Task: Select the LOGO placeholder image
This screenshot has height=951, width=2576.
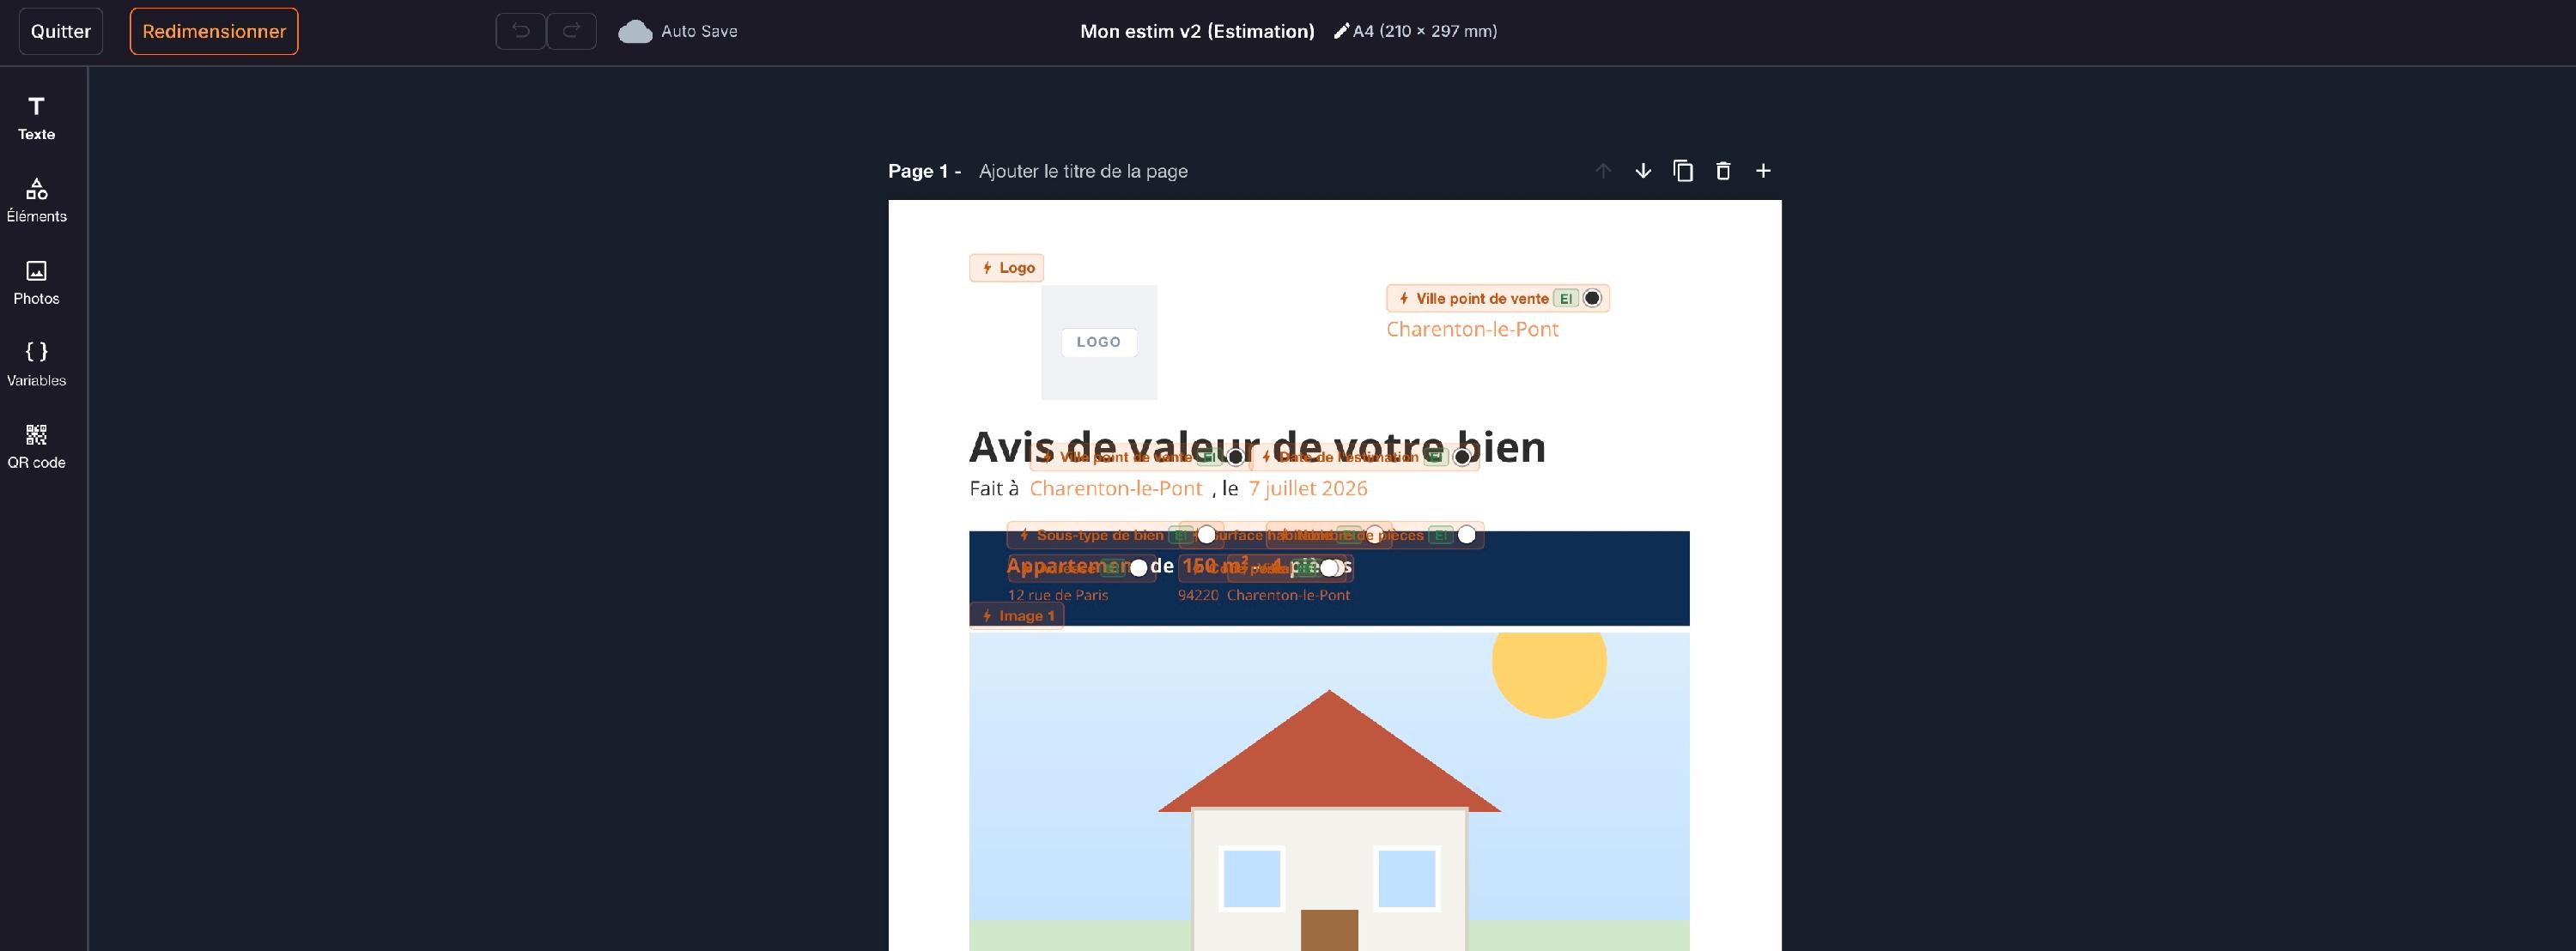Action: (1099, 342)
